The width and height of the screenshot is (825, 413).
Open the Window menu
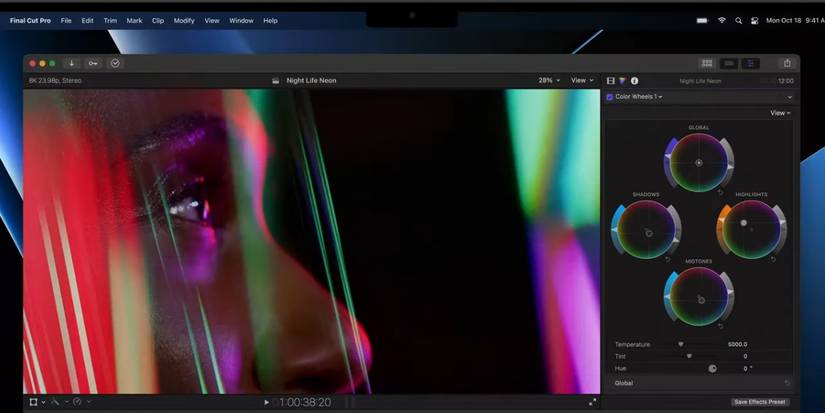pyautogui.click(x=242, y=21)
